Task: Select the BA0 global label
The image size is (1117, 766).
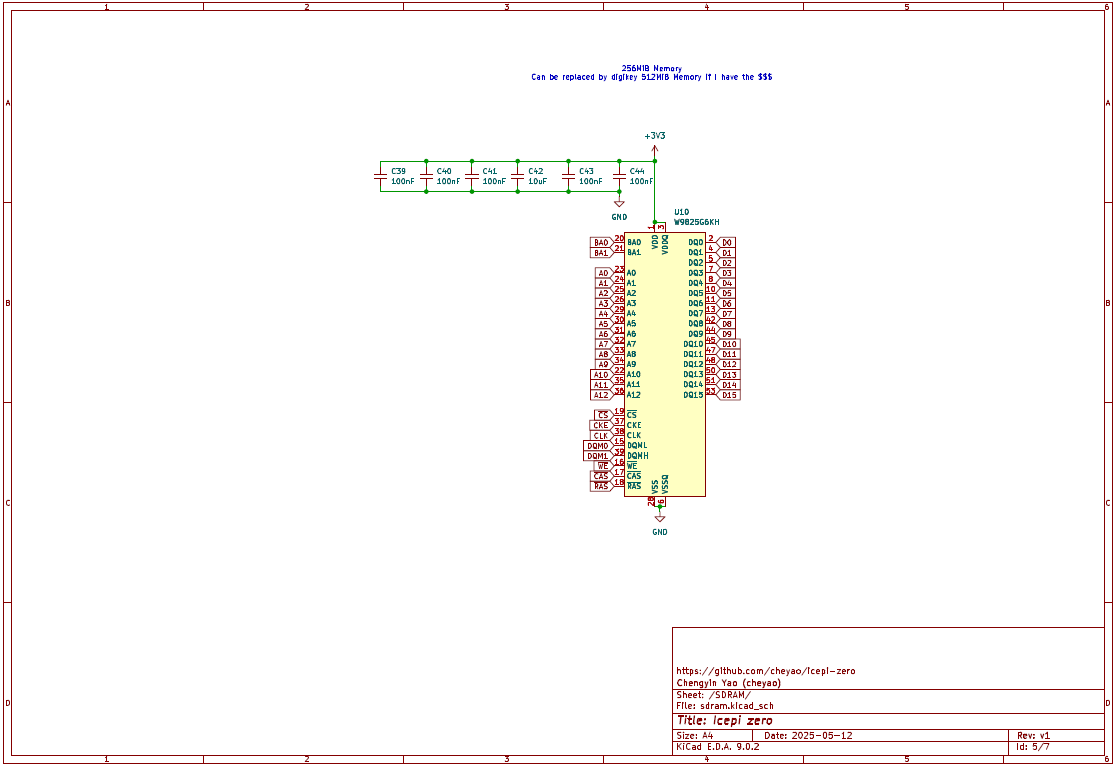Action: (601, 243)
